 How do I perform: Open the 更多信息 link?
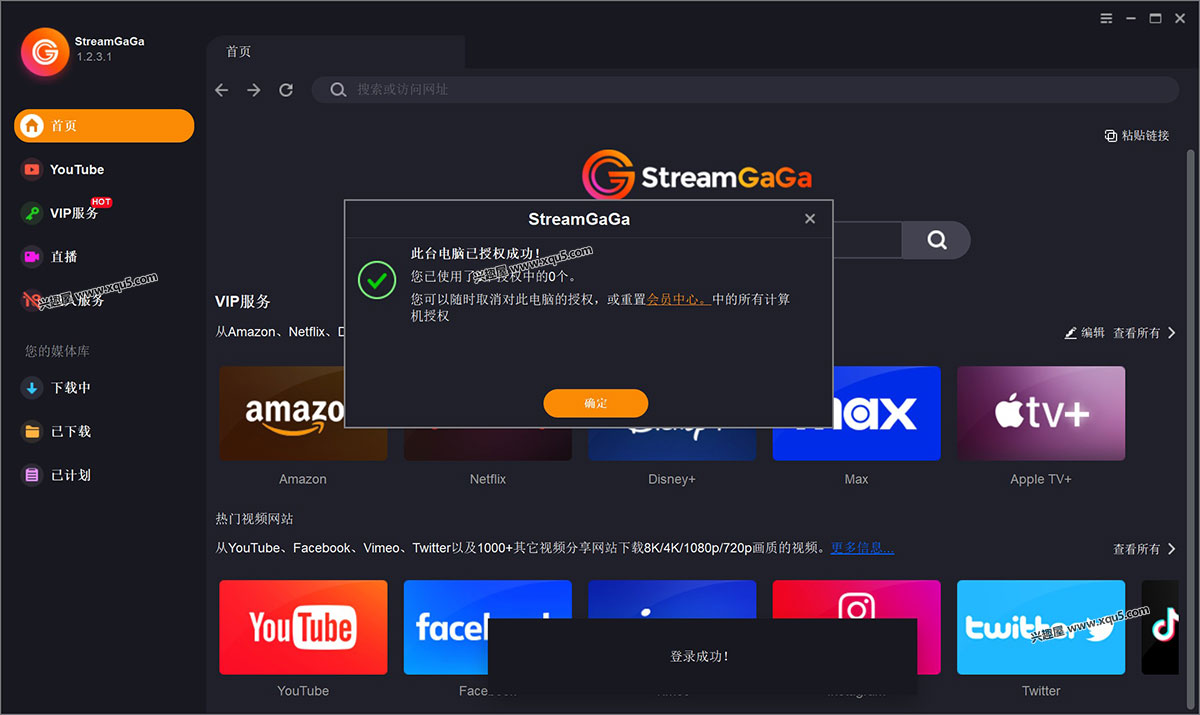coord(862,548)
